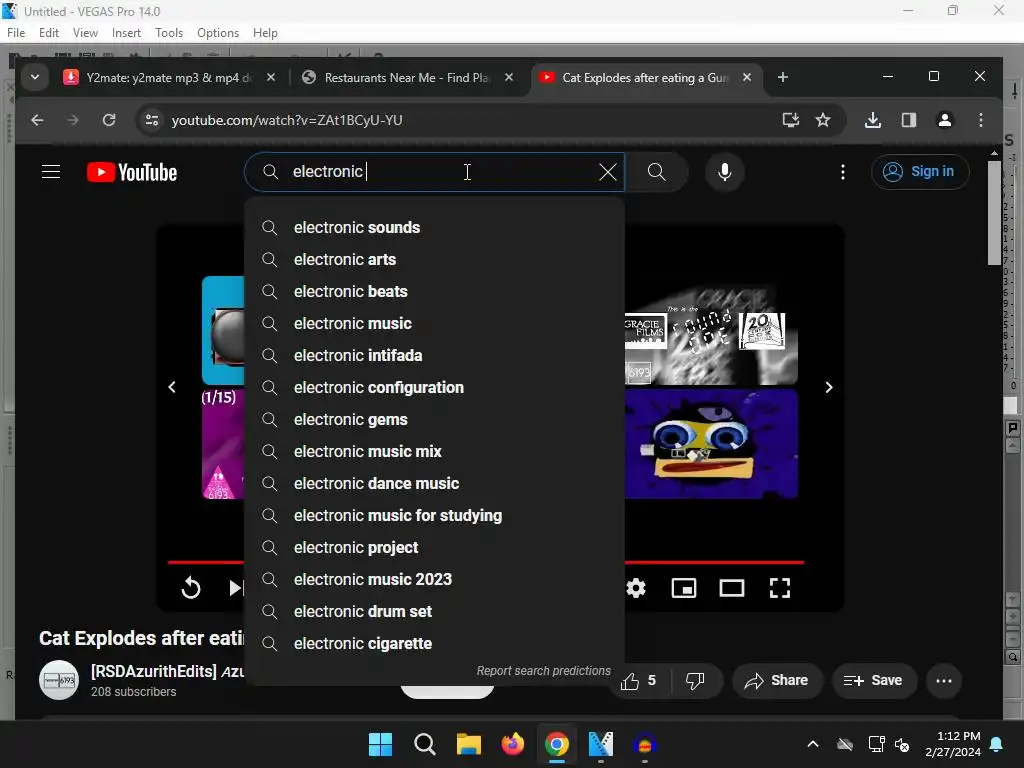Open VEGAS Pro Insert menu
Viewport: 1024px width, 768px height.
point(126,33)
